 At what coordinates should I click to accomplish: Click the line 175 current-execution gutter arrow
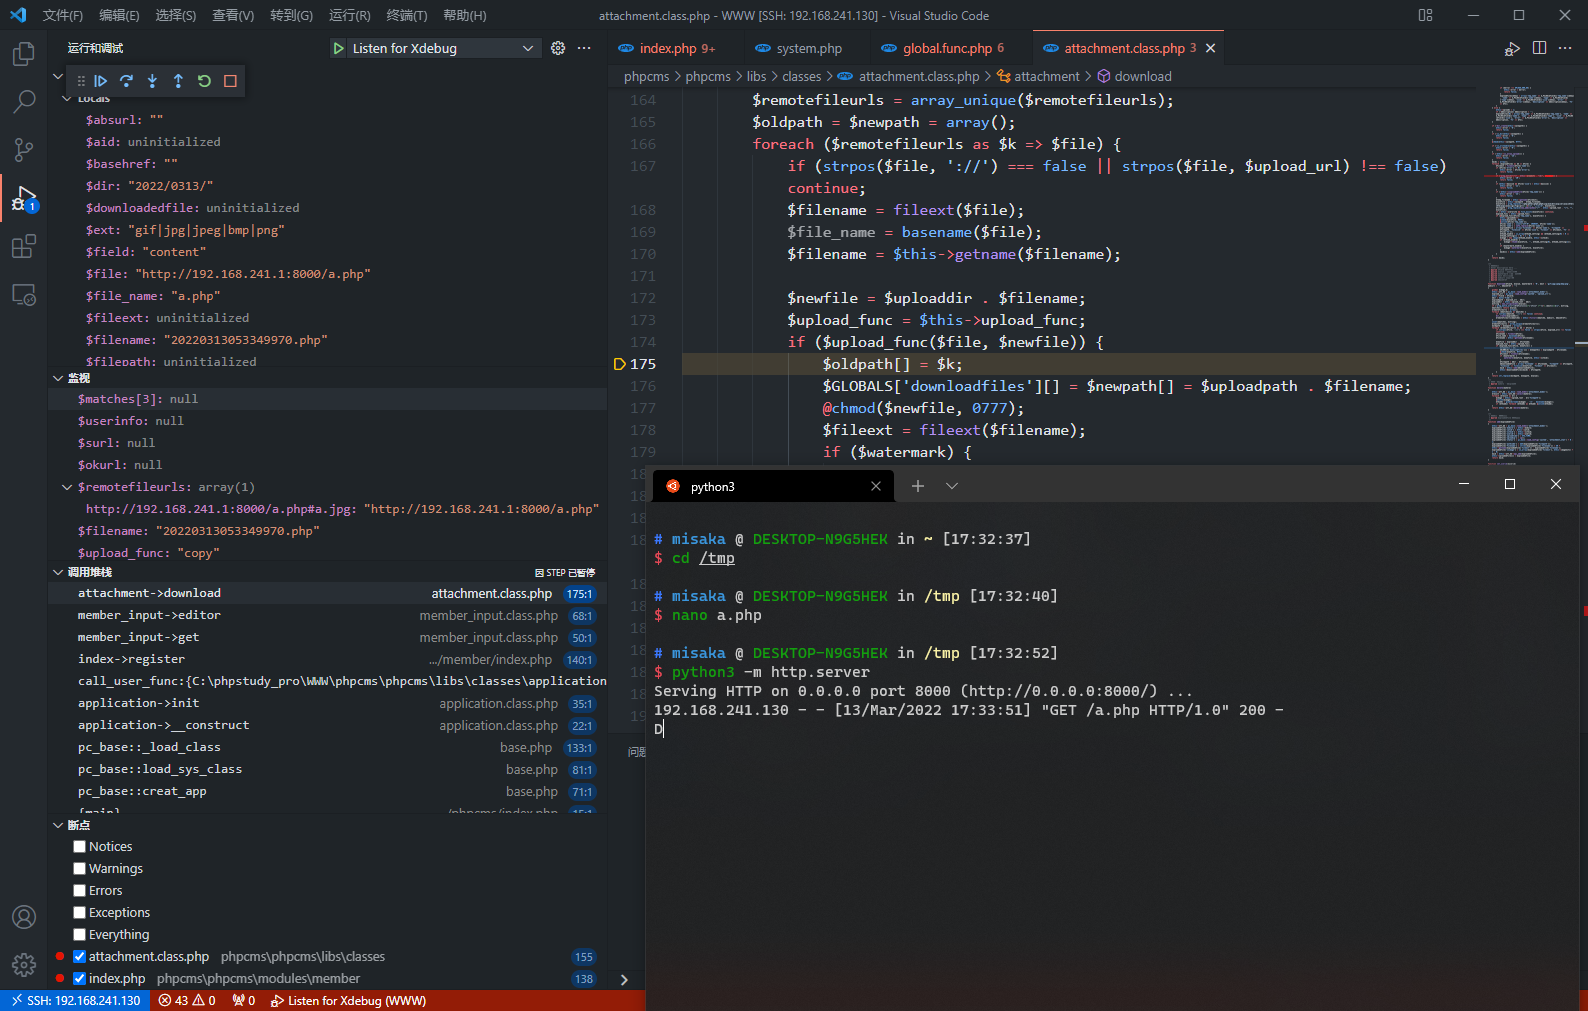pyautogui.click(x=619, y=364)
